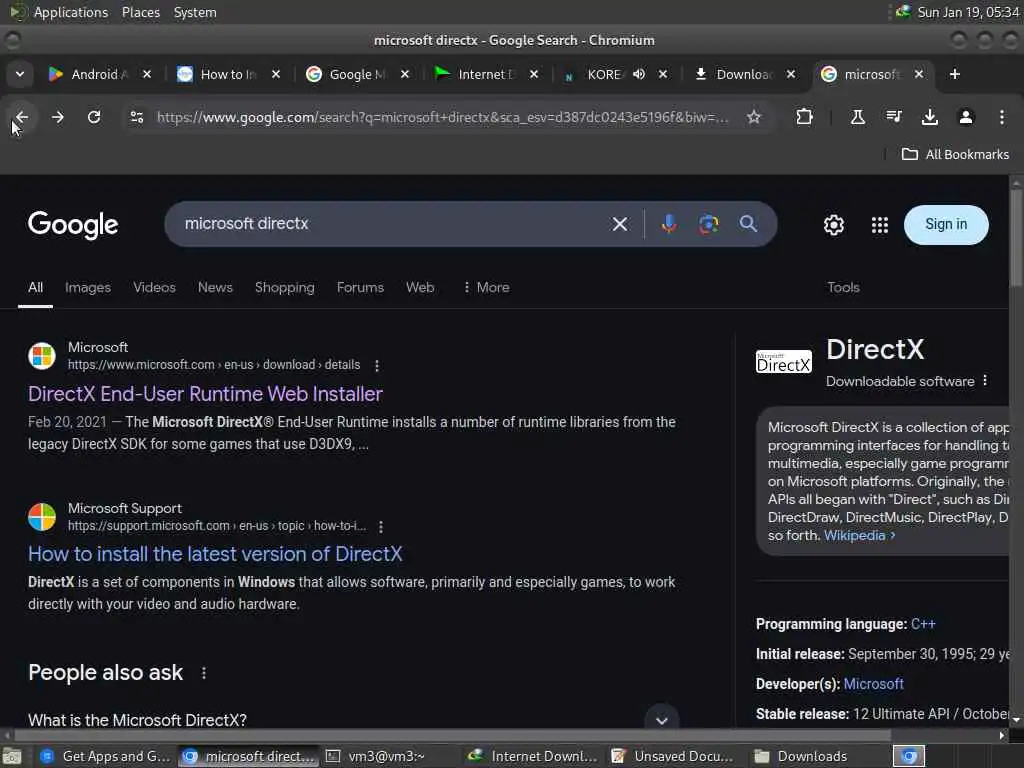Bookmark this page with the star icon

tap(754, 117)
